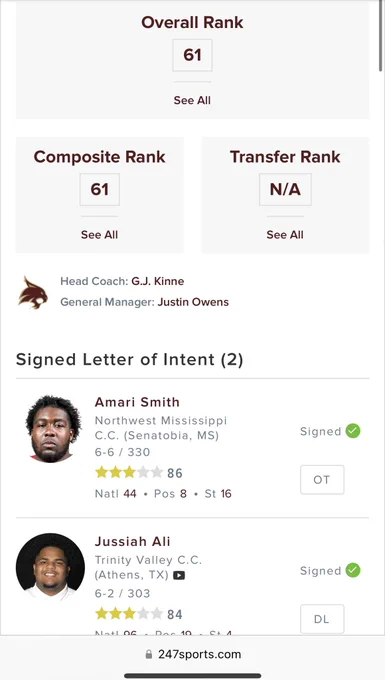Image resolution: width=385 pixels, height=680 pixels.
Task: Select the DL position button
Action: (x=322, y=619)
